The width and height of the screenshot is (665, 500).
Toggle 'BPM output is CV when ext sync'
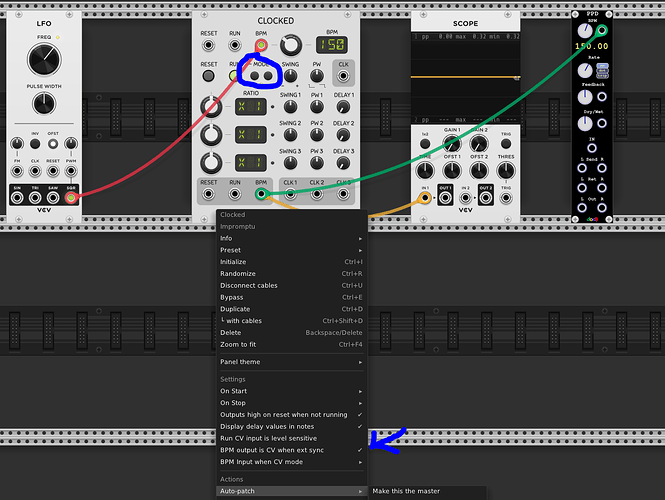[x=291, y=450]
